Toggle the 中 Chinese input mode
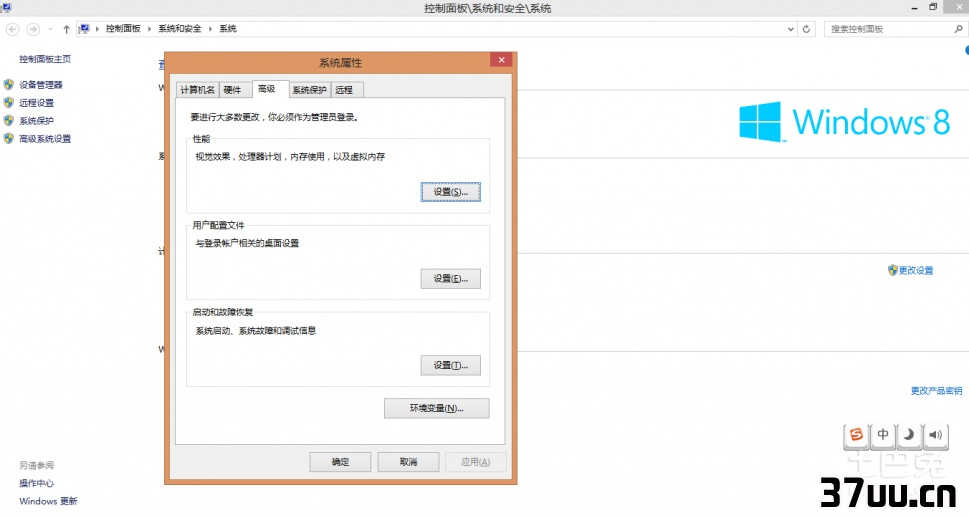 point(883,435)
